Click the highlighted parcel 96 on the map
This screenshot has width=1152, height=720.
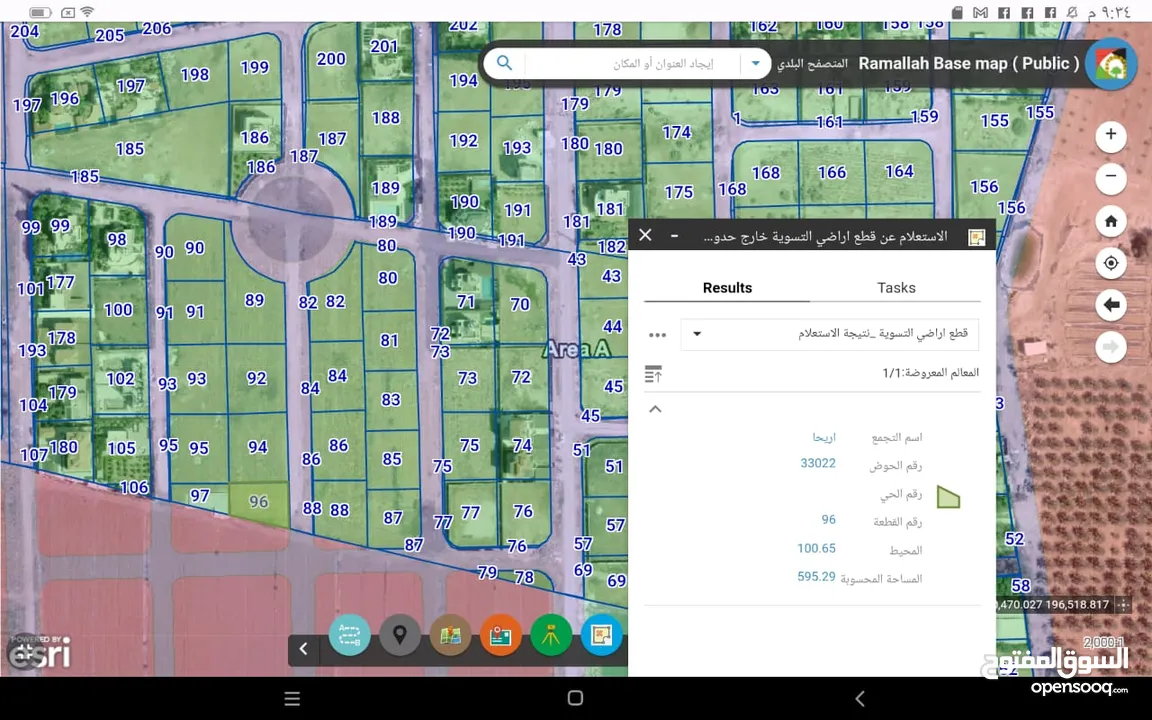(259, 502)
